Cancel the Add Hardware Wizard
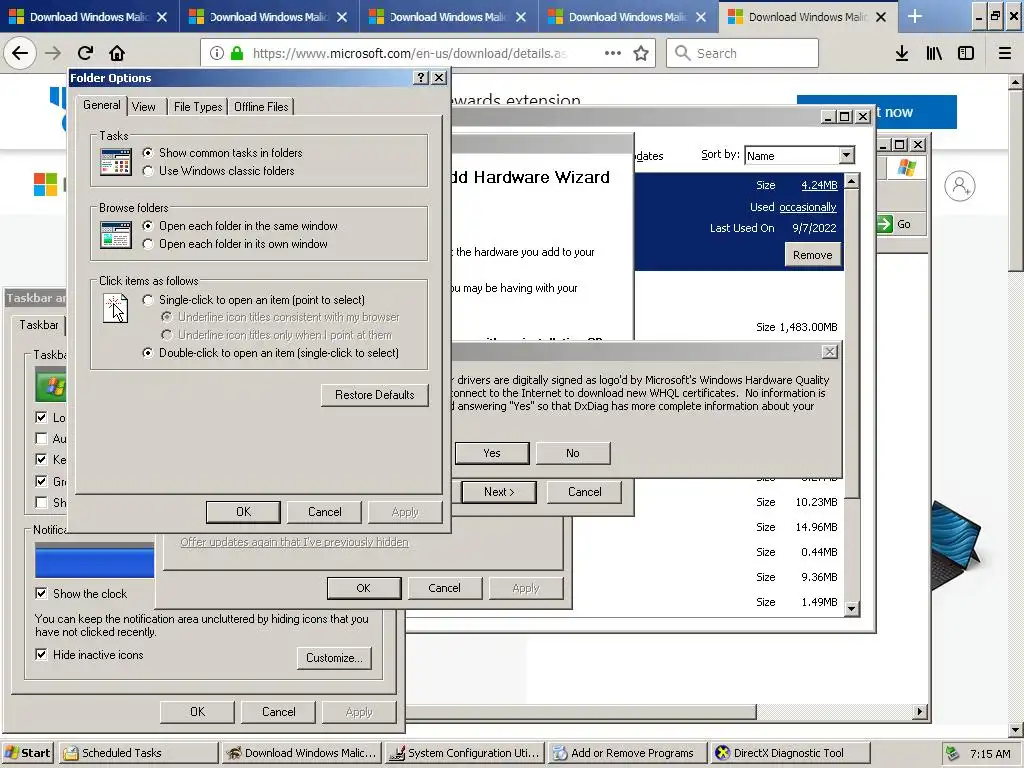The image size is (1024, 768). coord(584,492)
